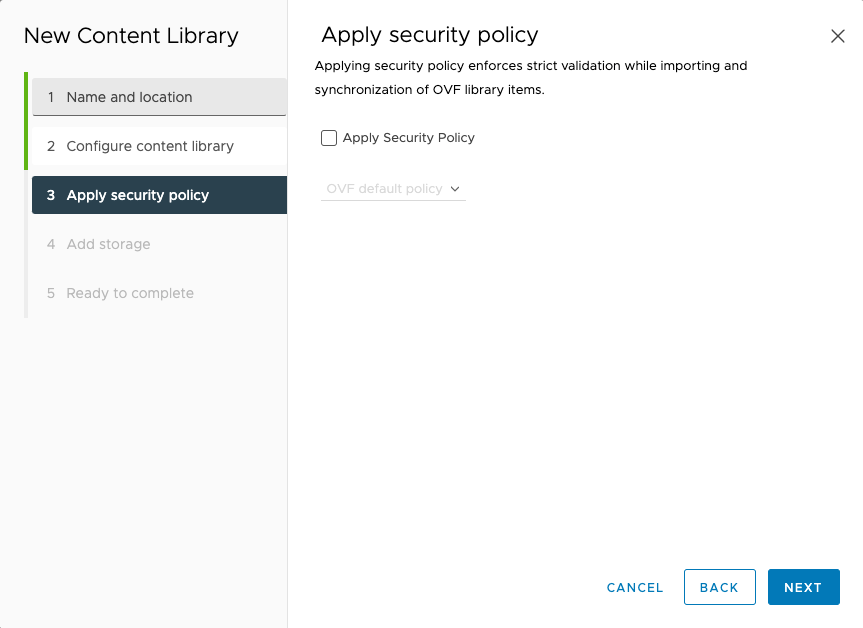The width and height of the screenshot is (863, 628).
Task: Click step number 2 in the wizard sidebar
Action: tap(51, 146)
